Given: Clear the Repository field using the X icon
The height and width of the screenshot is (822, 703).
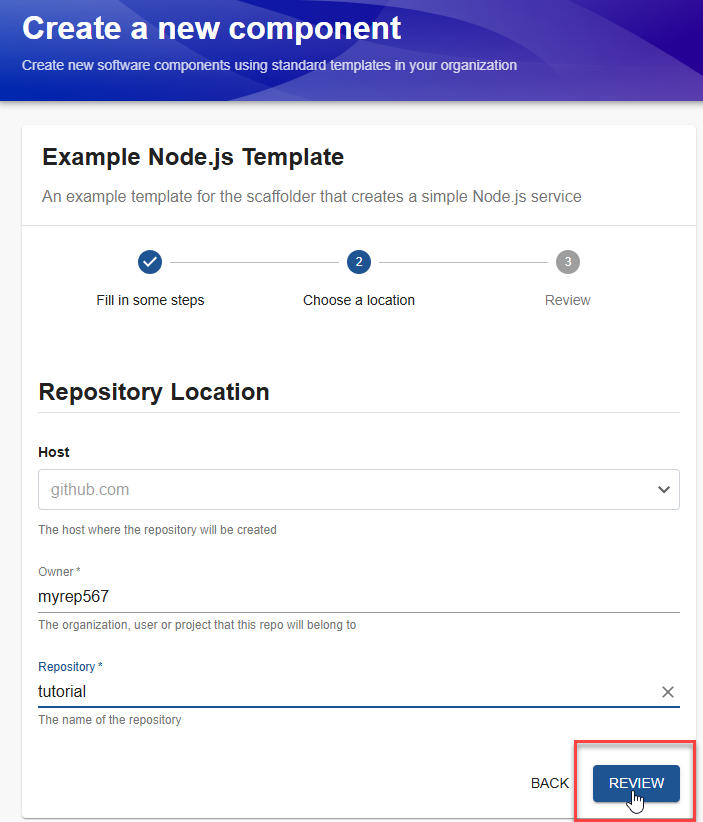Looking at the screenshot, I should coord(668,691).
